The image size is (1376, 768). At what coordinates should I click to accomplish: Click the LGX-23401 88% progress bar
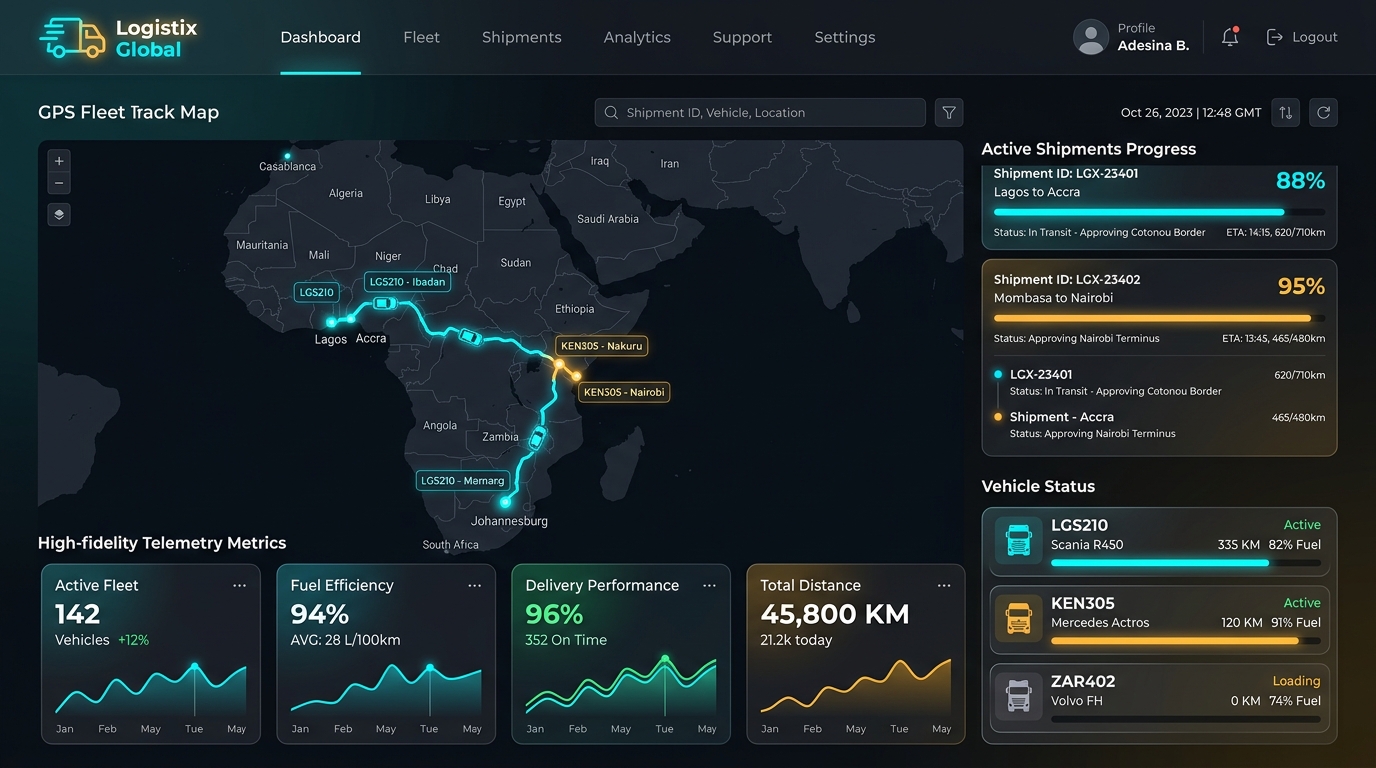pos(1159,212)
